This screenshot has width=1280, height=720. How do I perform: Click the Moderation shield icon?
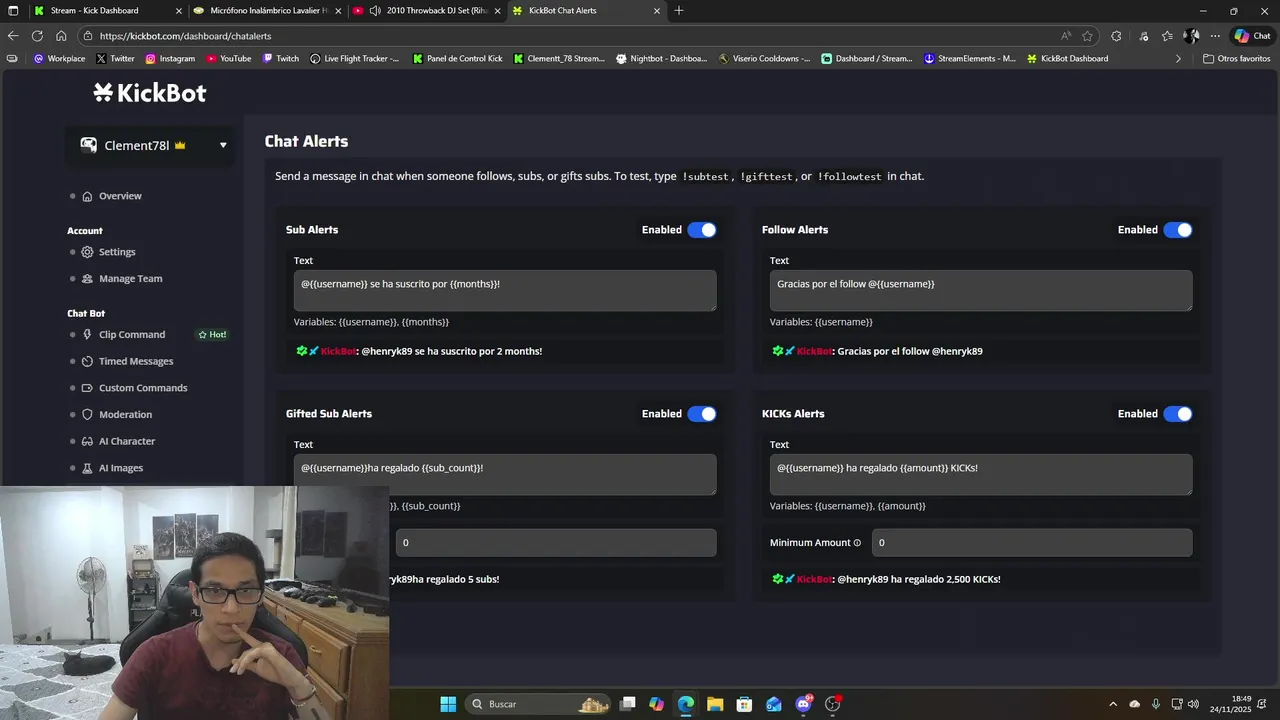pyautogui.click(x=87, y=415)
